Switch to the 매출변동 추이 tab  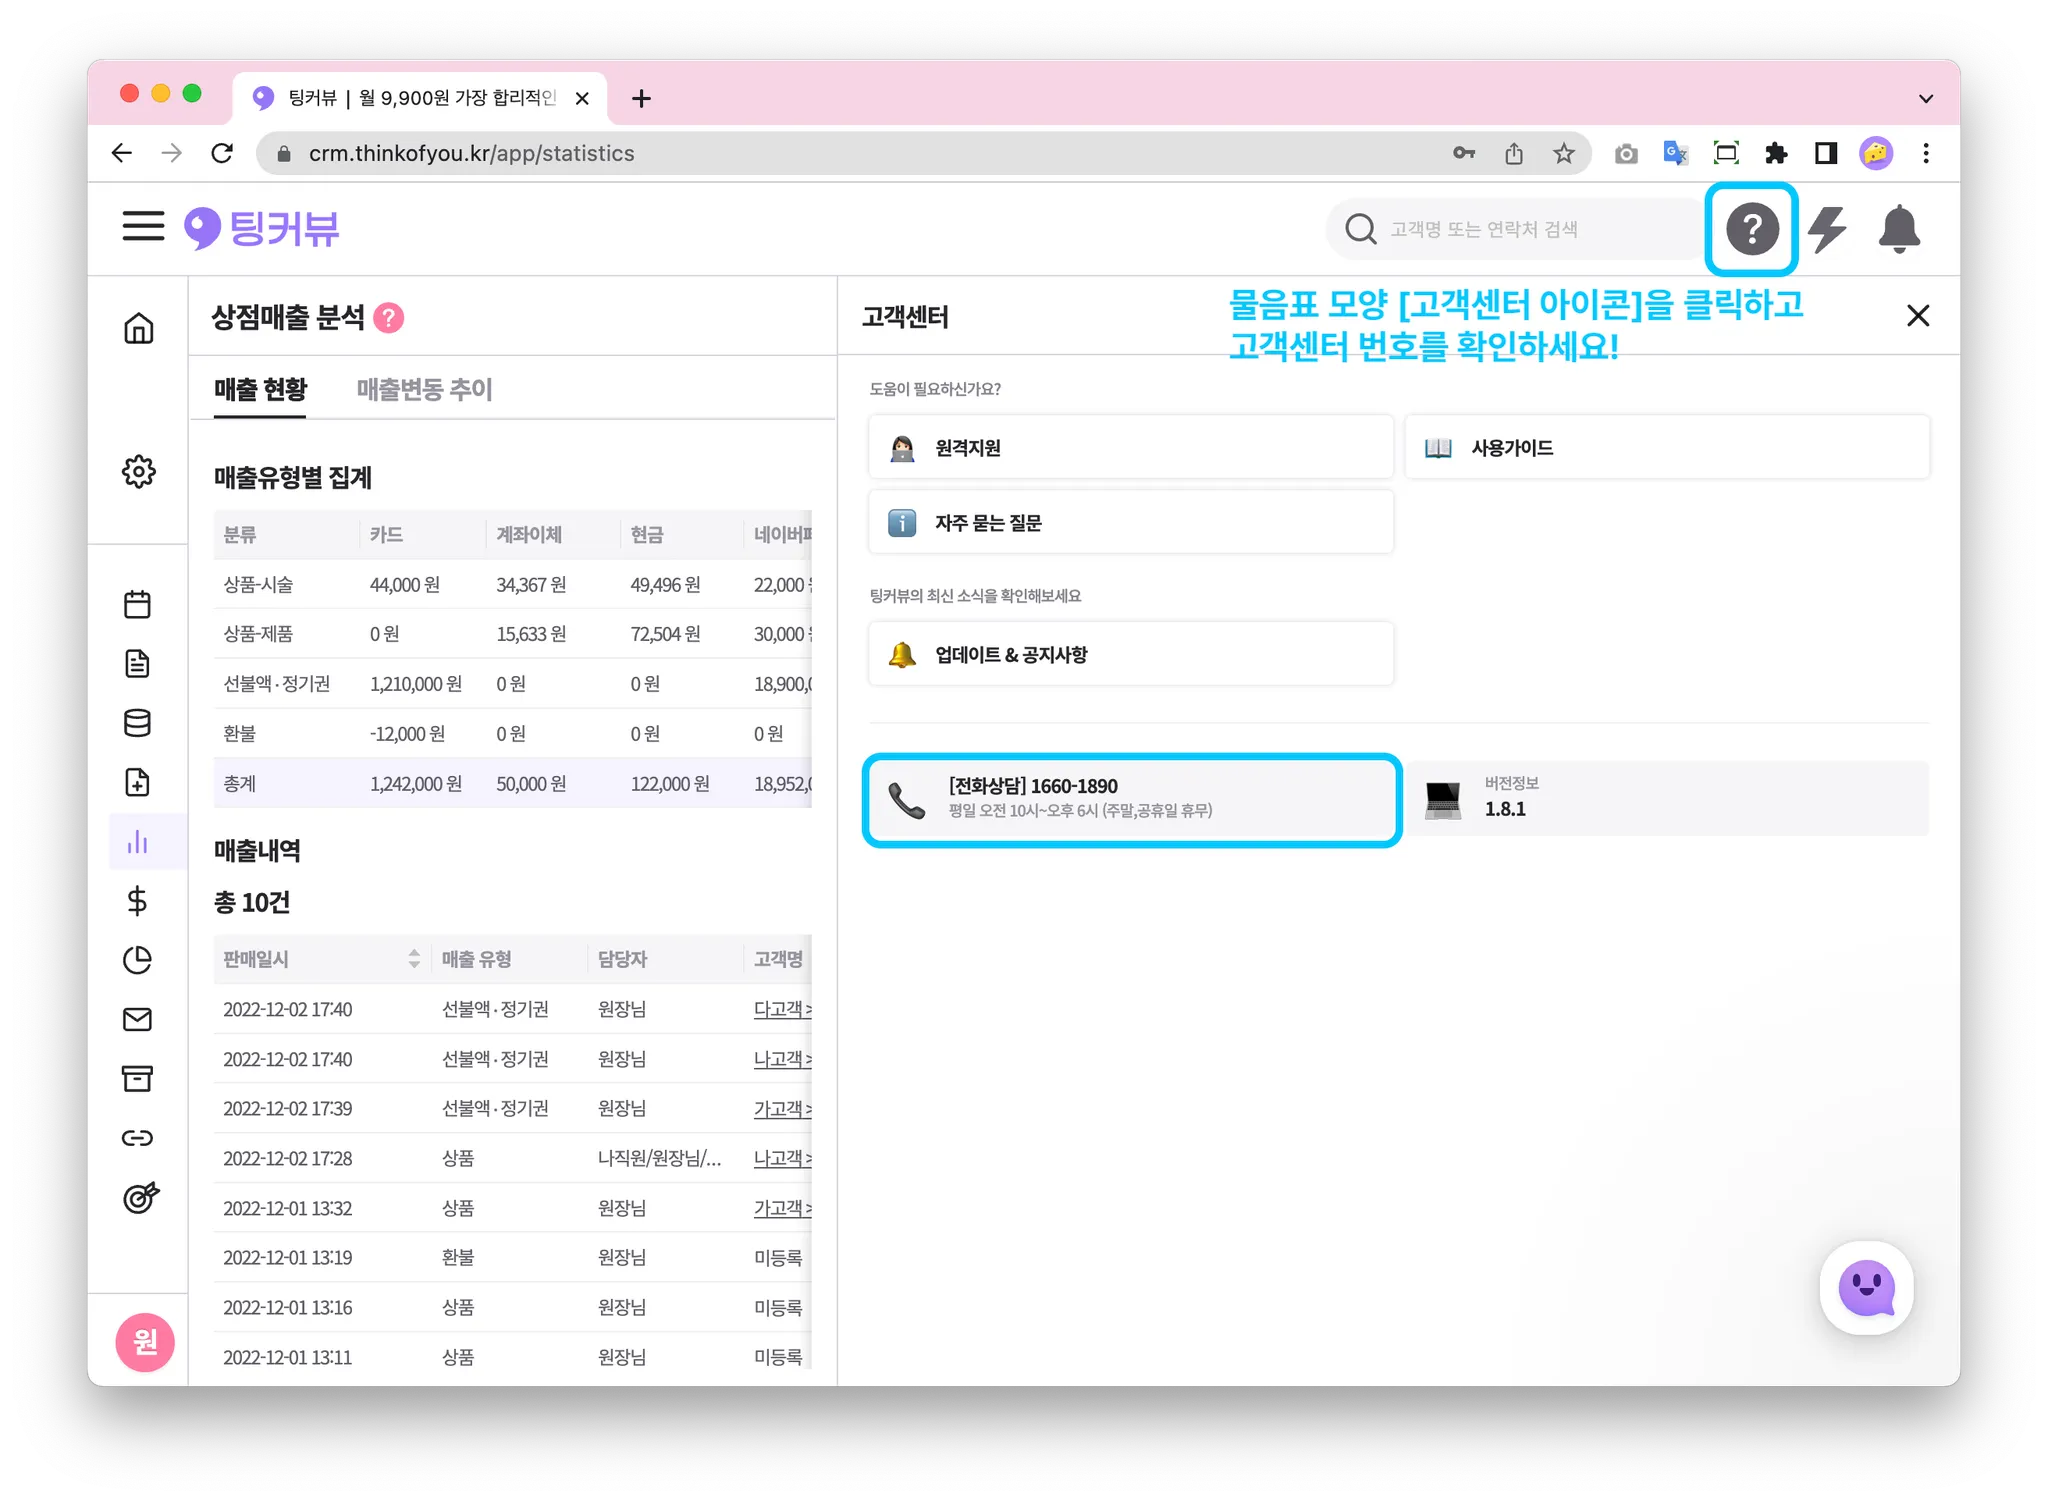424,389
